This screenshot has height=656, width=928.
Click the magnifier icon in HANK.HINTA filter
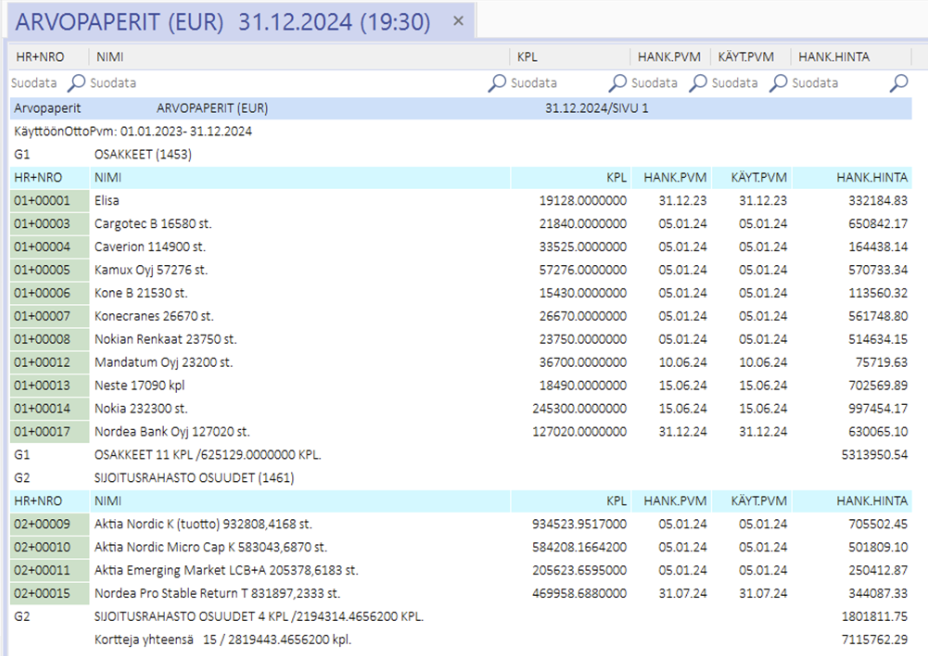tap(899, 83)
